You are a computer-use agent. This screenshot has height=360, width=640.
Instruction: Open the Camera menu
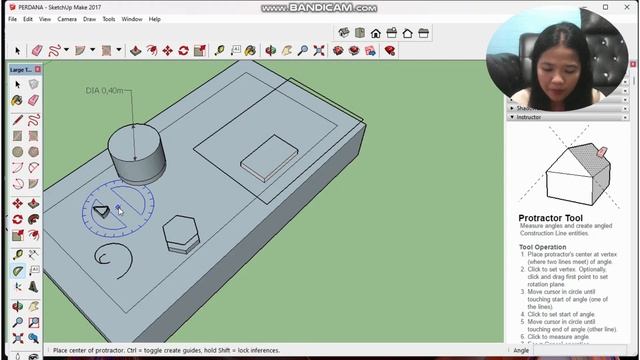click(x=67, y=19)
